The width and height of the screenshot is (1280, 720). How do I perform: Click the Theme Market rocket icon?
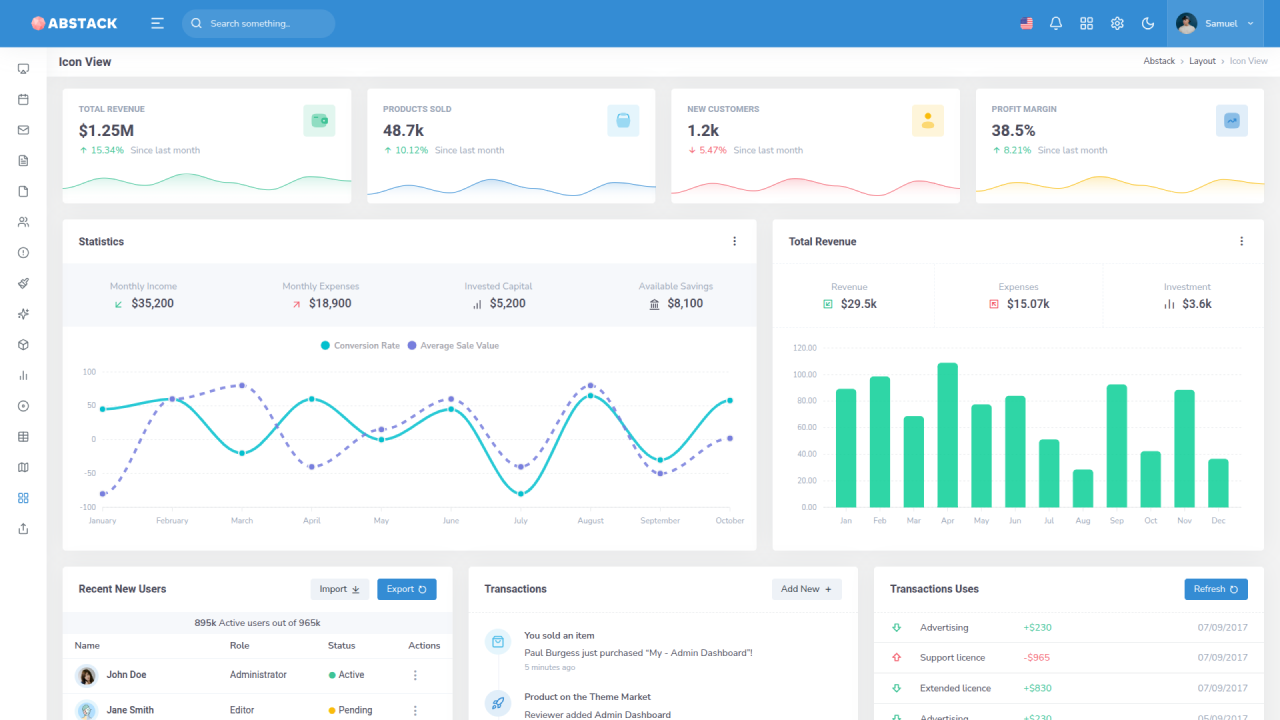point(497,703)
